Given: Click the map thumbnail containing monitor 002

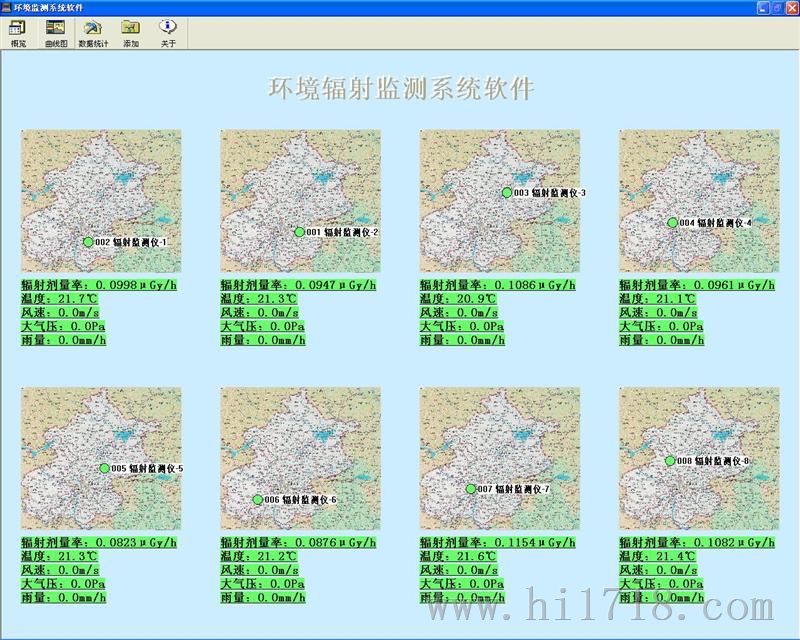Looking at the screenshot, I should pos(101,201).
